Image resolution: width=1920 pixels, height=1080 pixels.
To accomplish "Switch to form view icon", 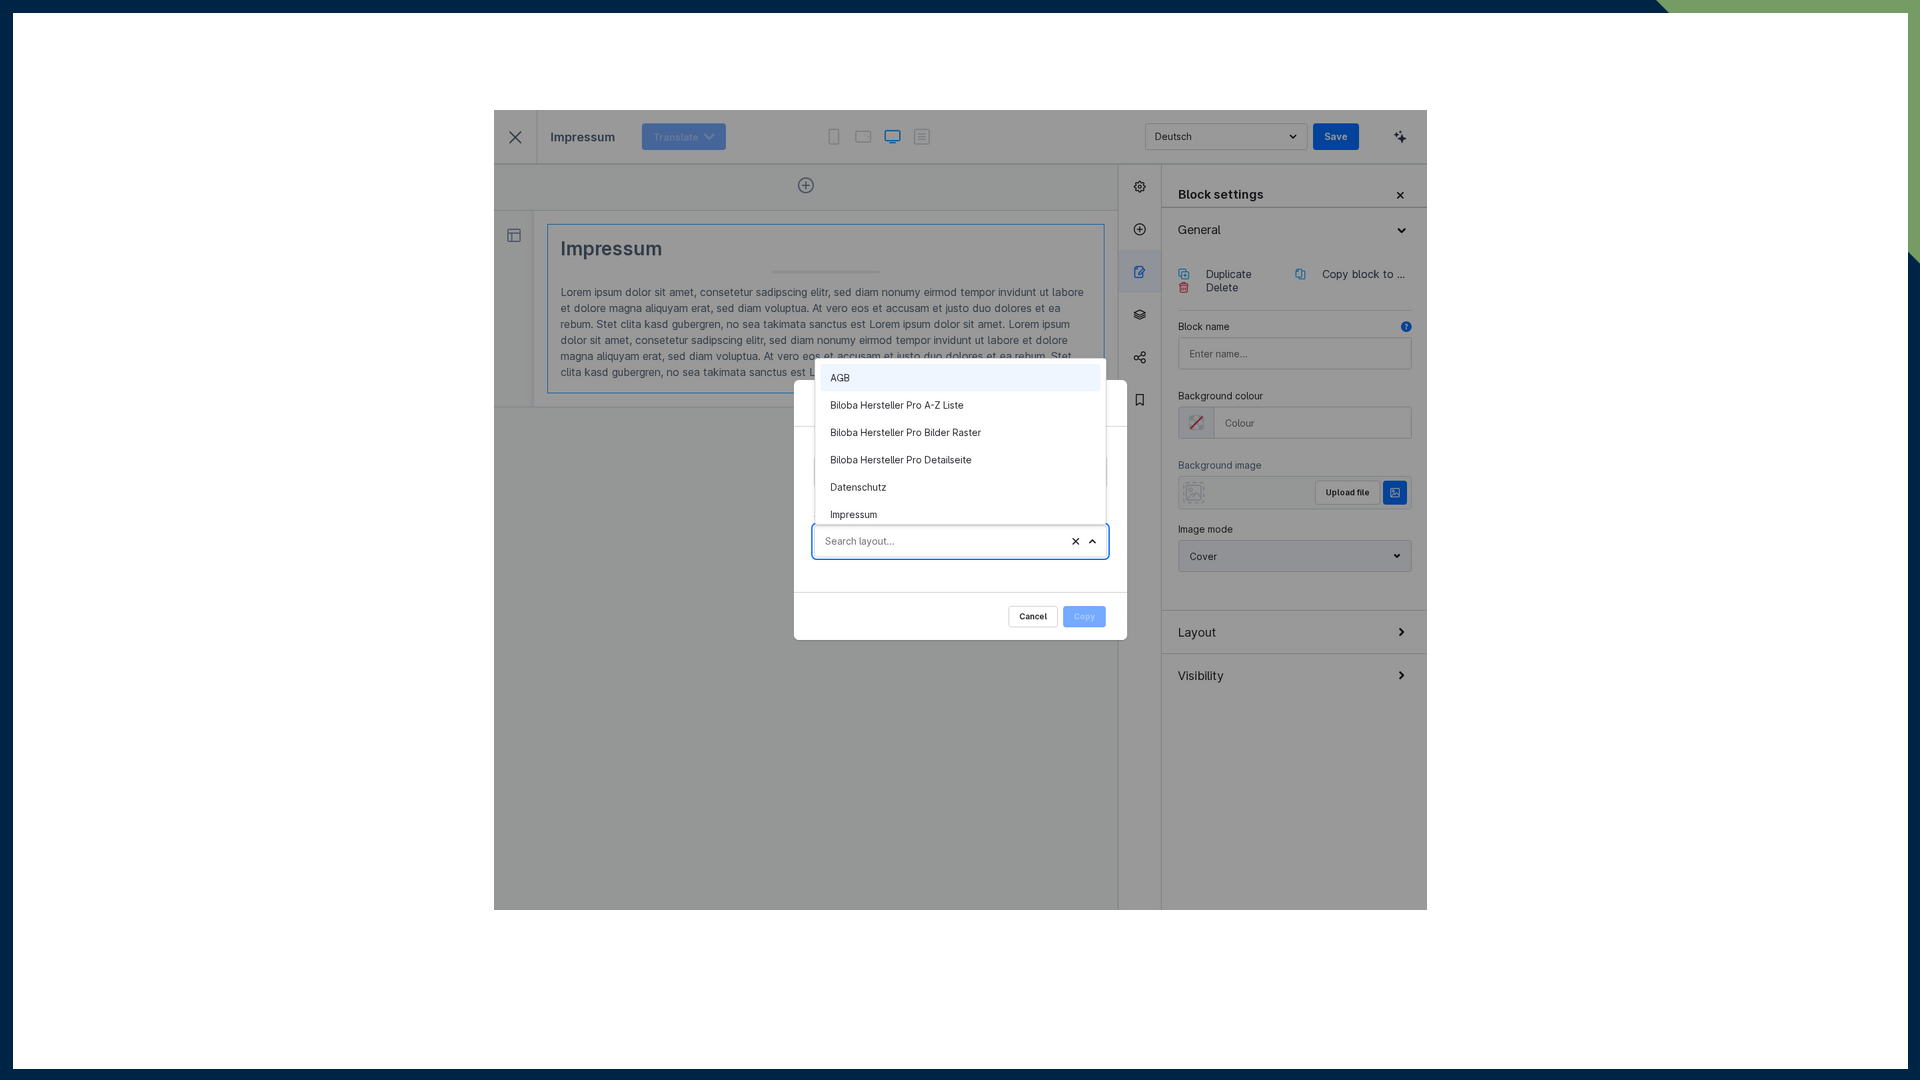I will click(x=922, y=137).
